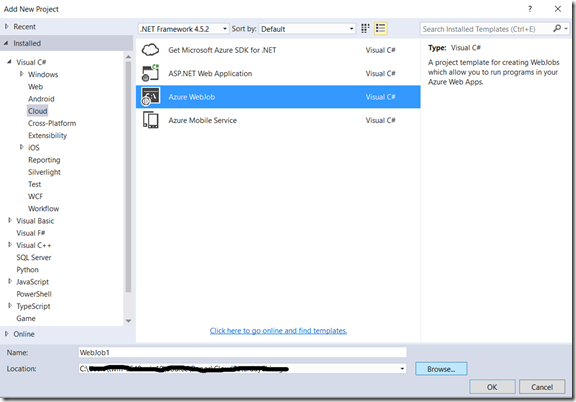Click the category tree scrollbar thumb
This screenshot has height=402, width=576.
[x=128, y=176]
